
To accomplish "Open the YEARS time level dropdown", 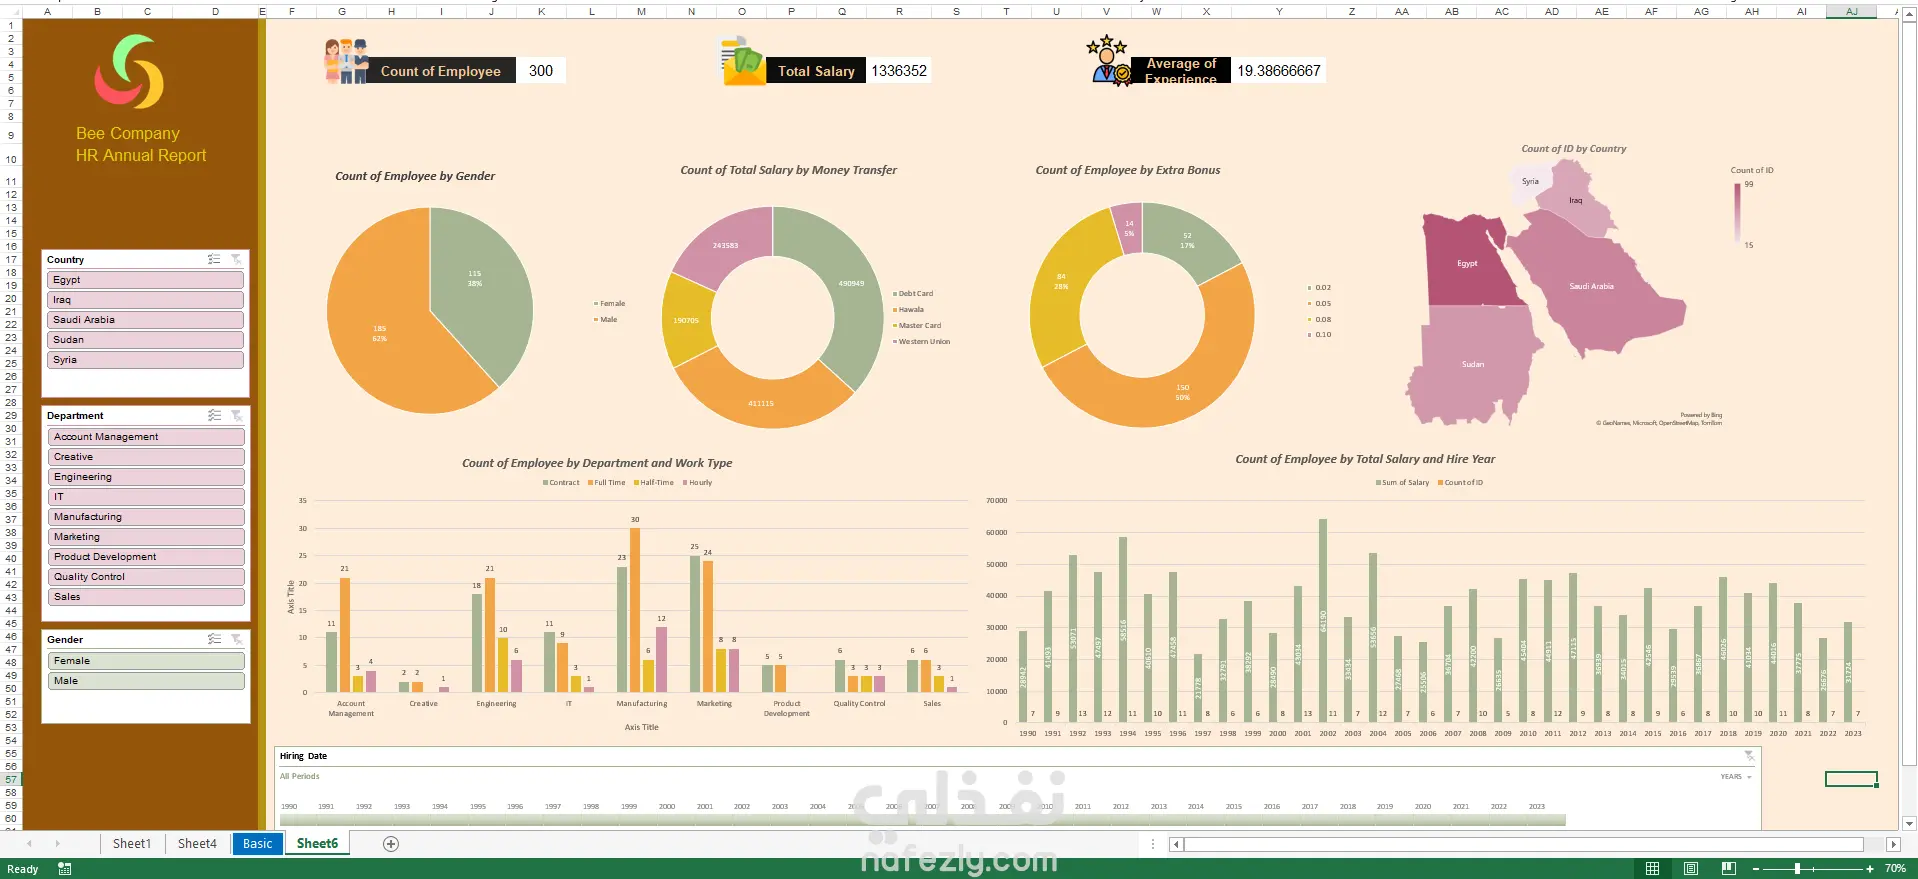I will 1736,776.
